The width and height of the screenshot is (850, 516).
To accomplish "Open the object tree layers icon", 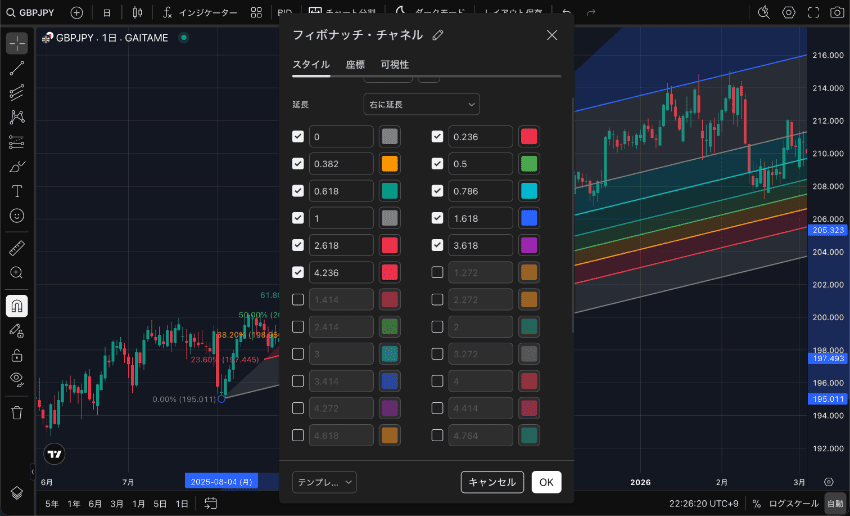I will [17, 493].
